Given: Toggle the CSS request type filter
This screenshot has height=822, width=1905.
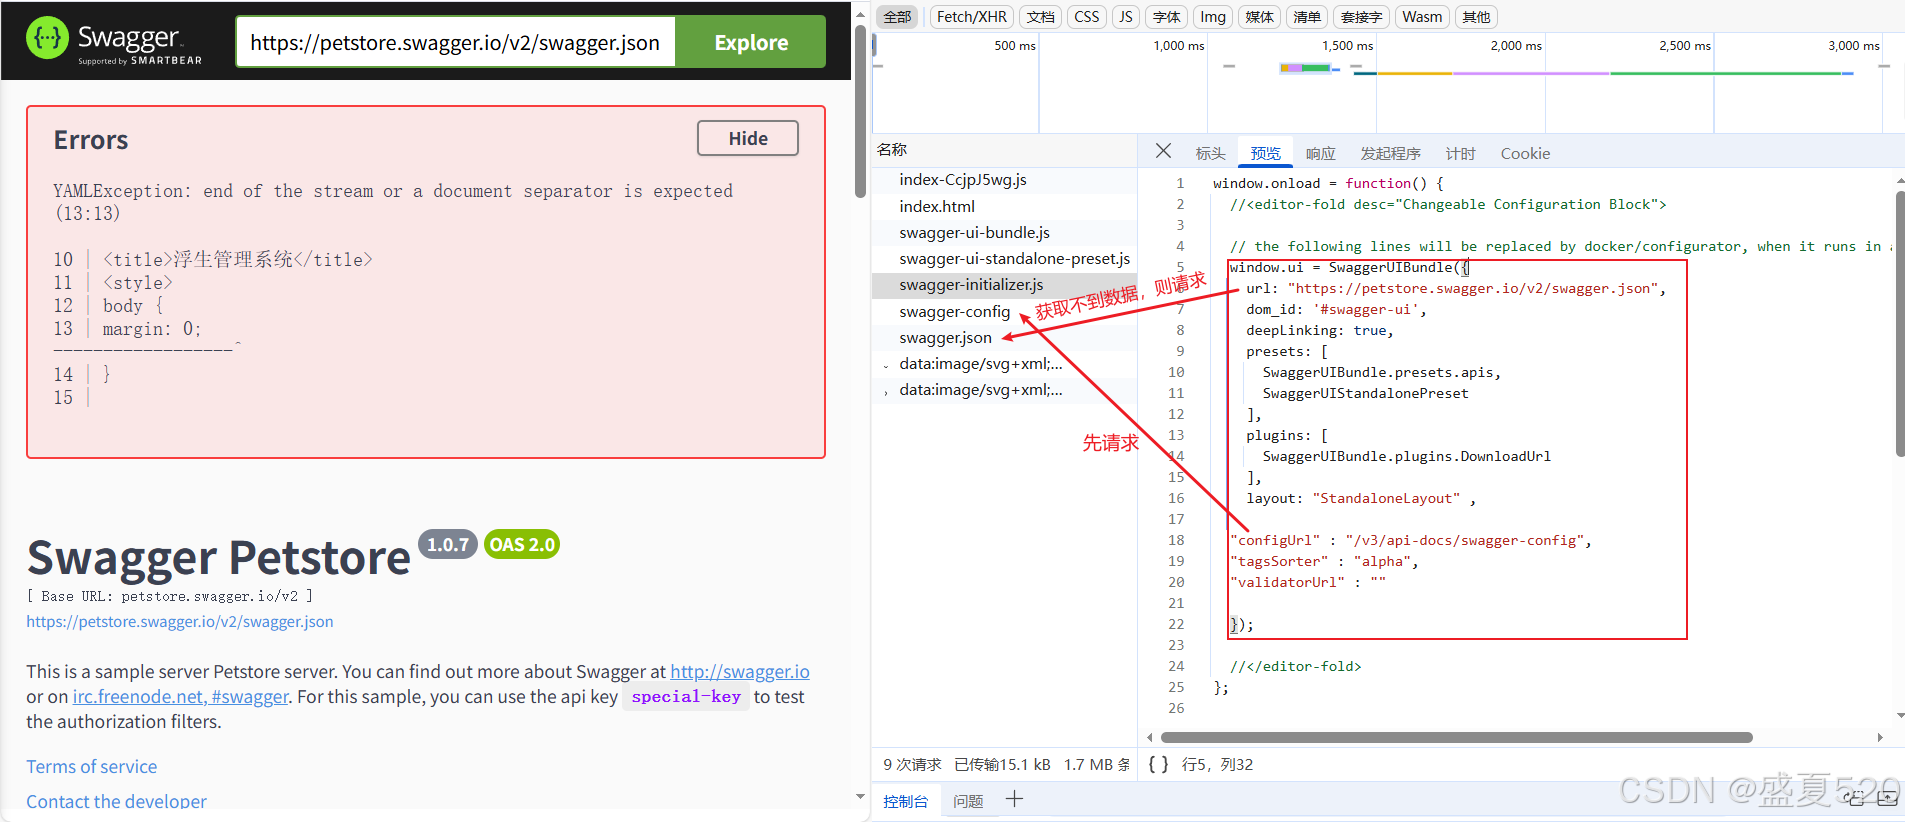Looking at the screenshot, I should click(1086, 17).
